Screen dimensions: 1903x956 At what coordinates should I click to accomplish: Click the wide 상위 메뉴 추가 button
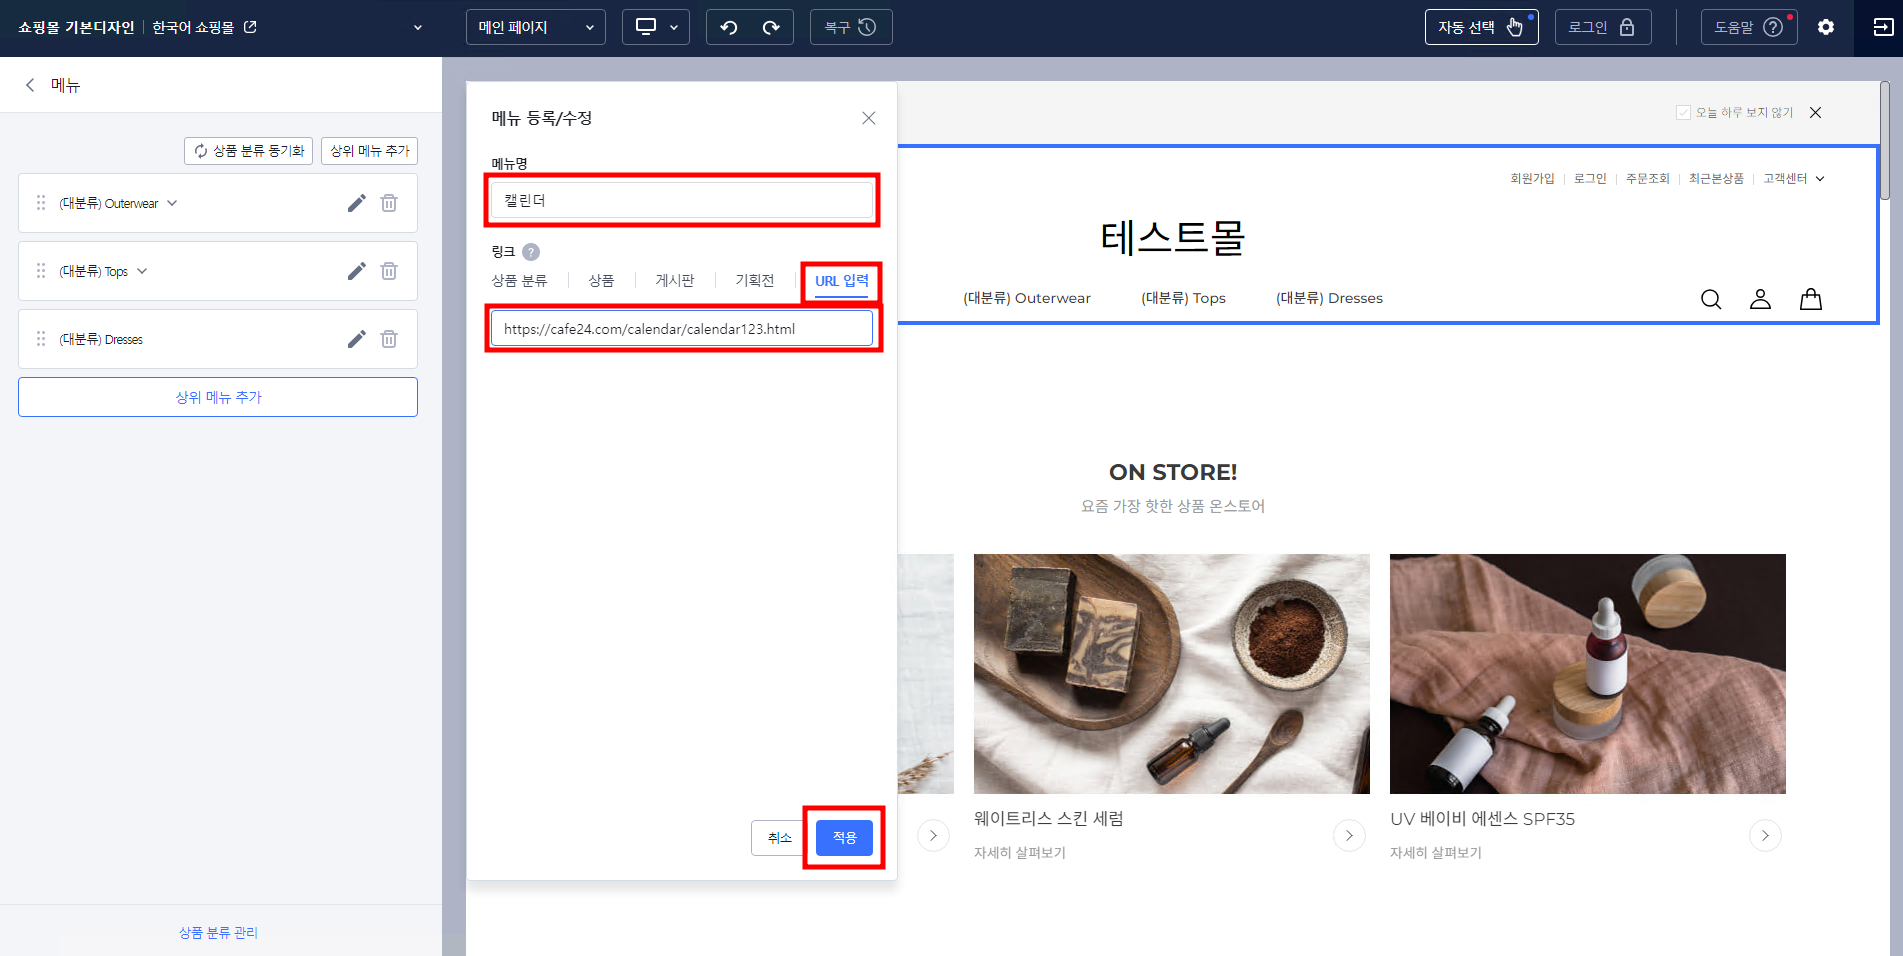218,397
